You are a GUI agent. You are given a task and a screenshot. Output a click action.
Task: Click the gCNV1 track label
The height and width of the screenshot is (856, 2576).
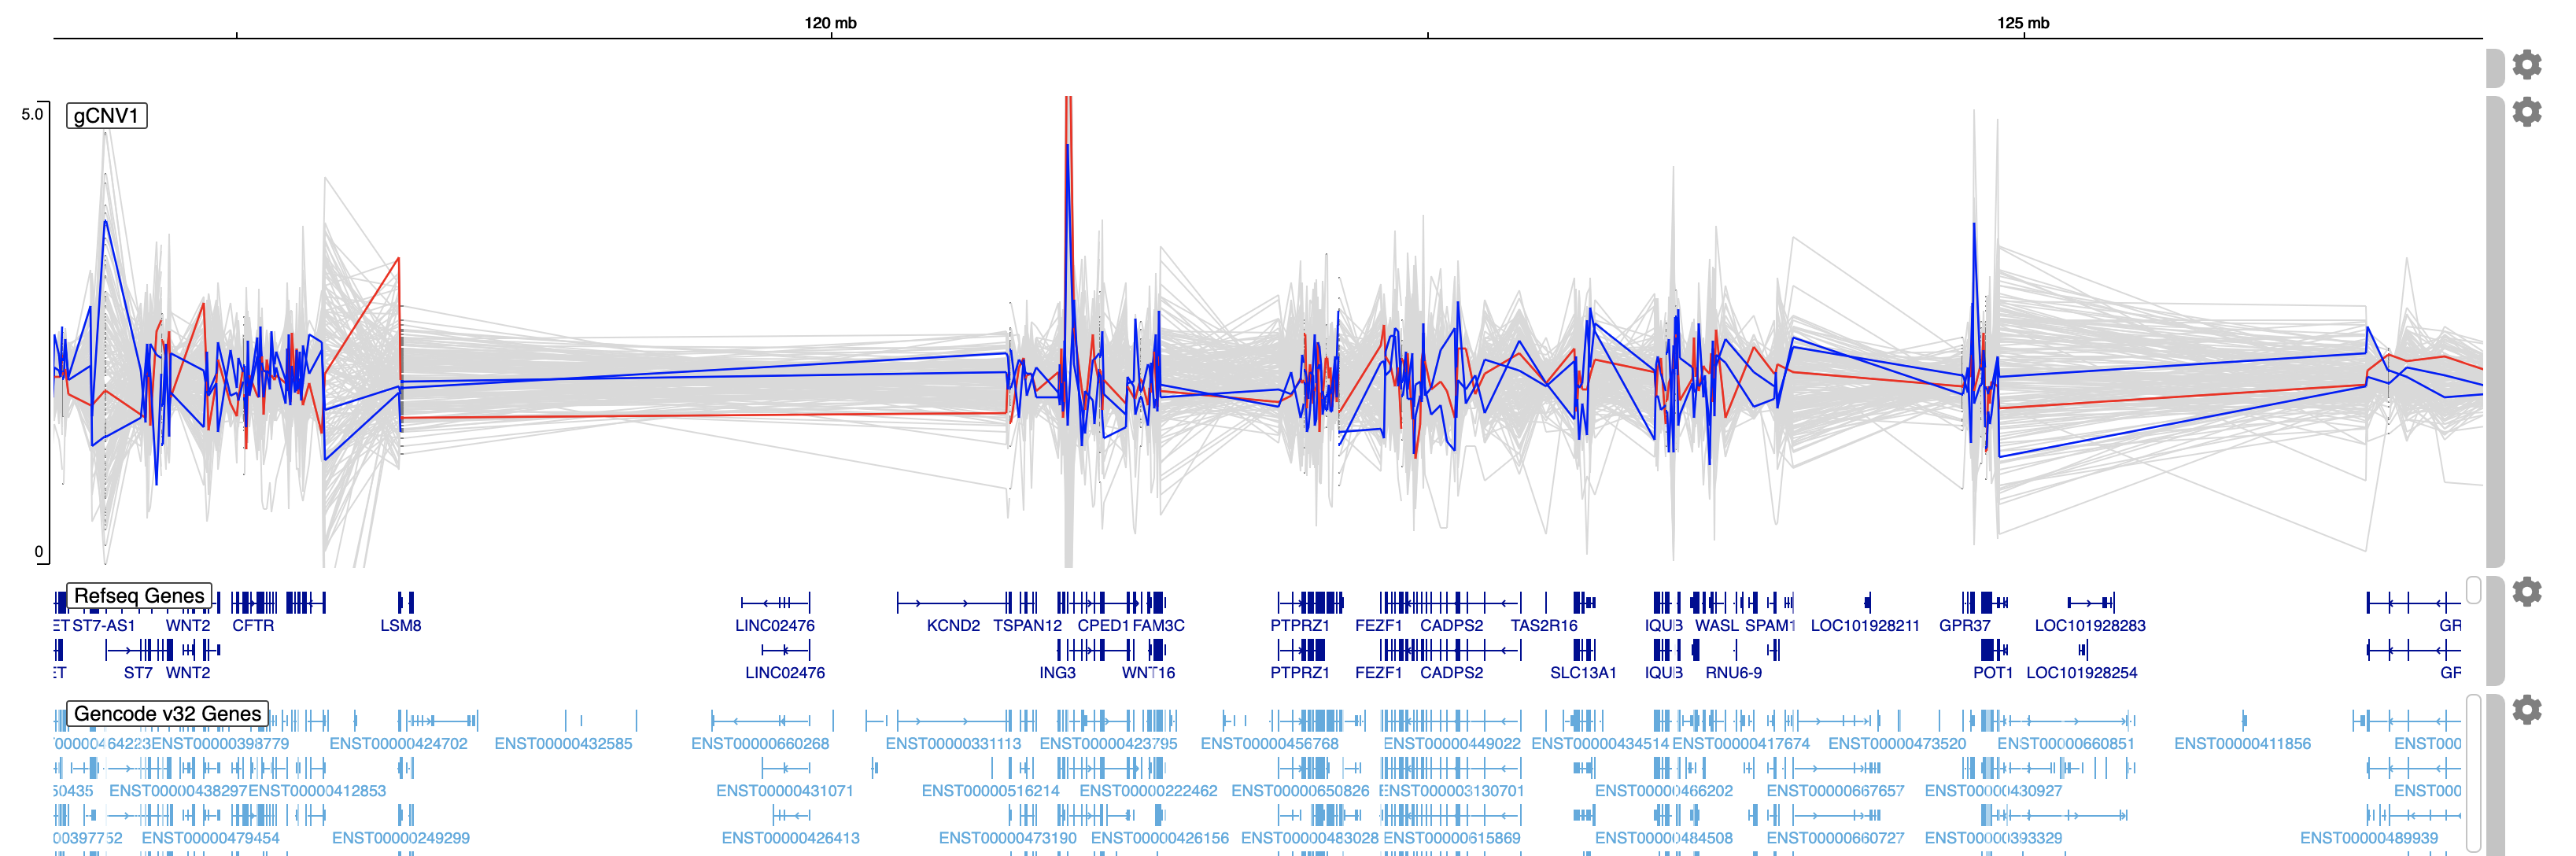(x=106, y=115)
